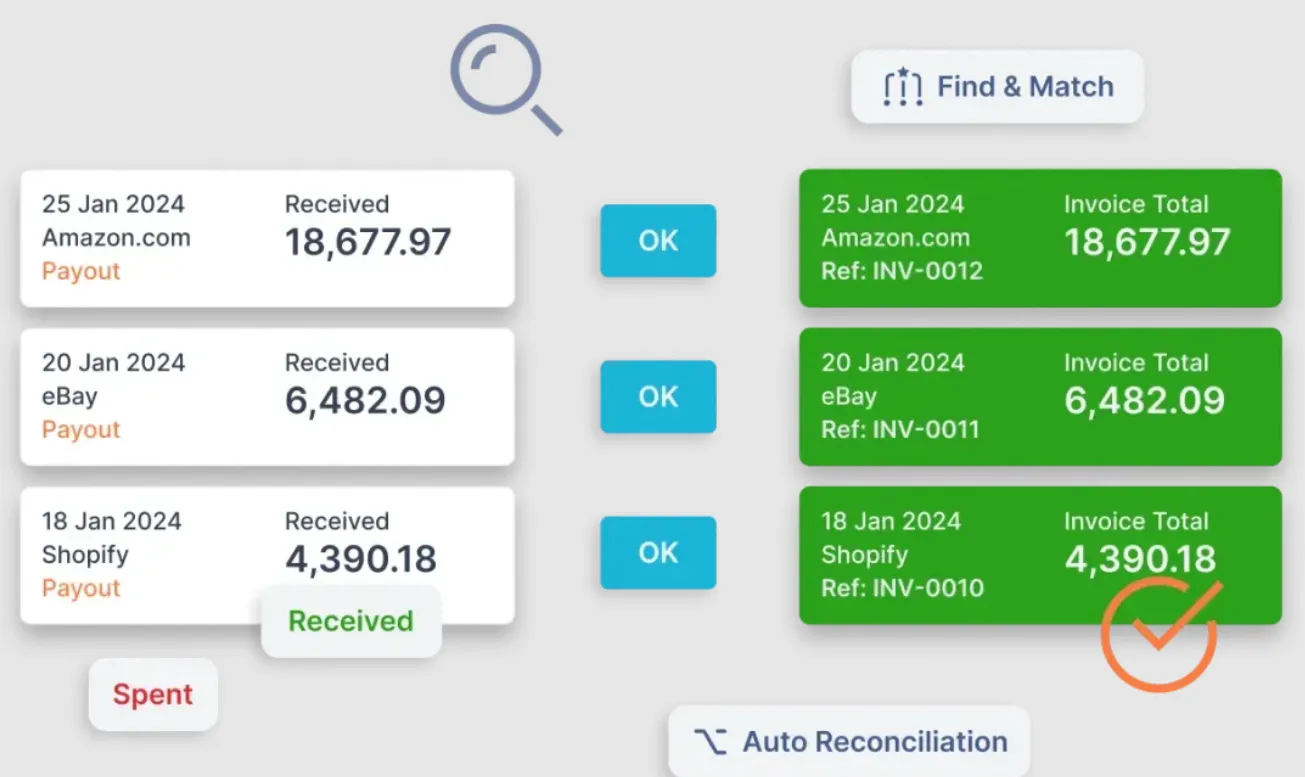This screenshot has width=1305, height=777.
Task: Click eBay name in the white card
Action: pyautogui.click(x=70, y=397)
